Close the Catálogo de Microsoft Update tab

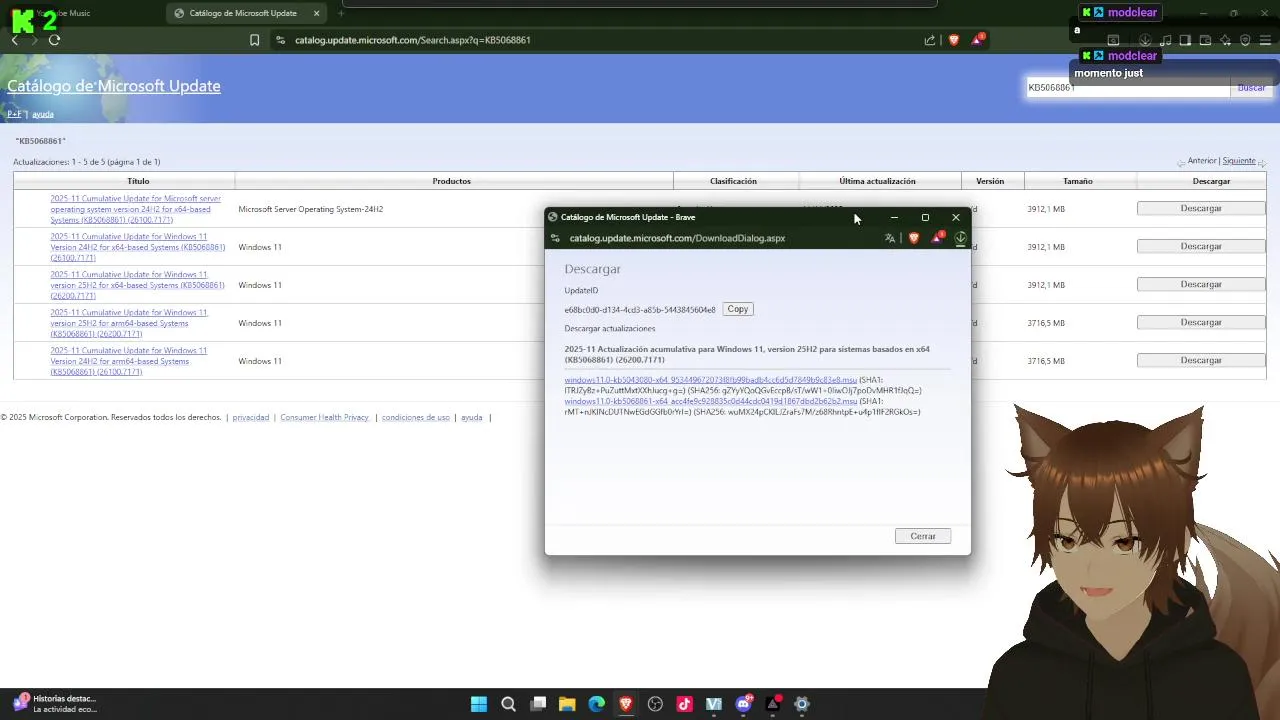(x=317, y=13)
